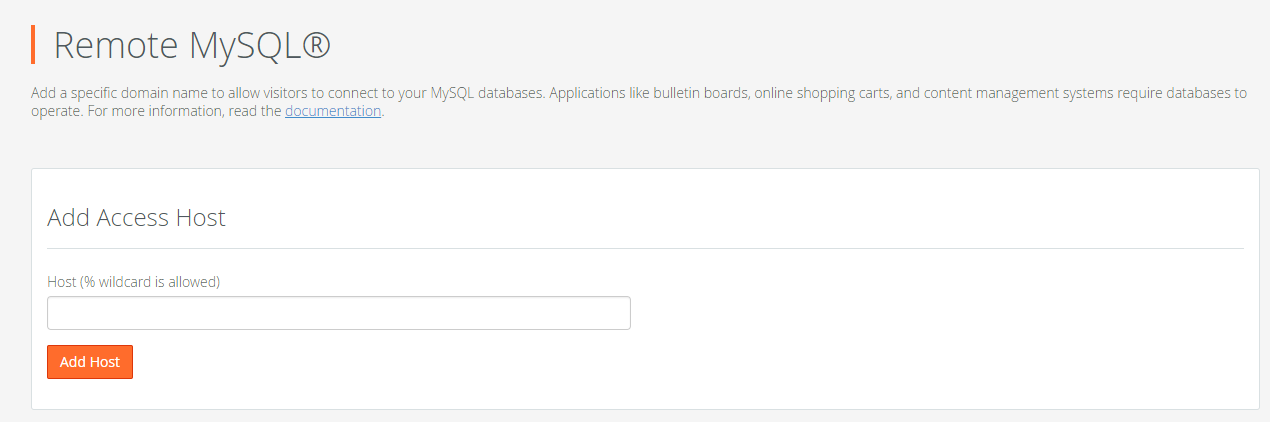This screenshot has height=422, width=1270.
Task: Click the phrase content management systems
Action: point(1008,93)
